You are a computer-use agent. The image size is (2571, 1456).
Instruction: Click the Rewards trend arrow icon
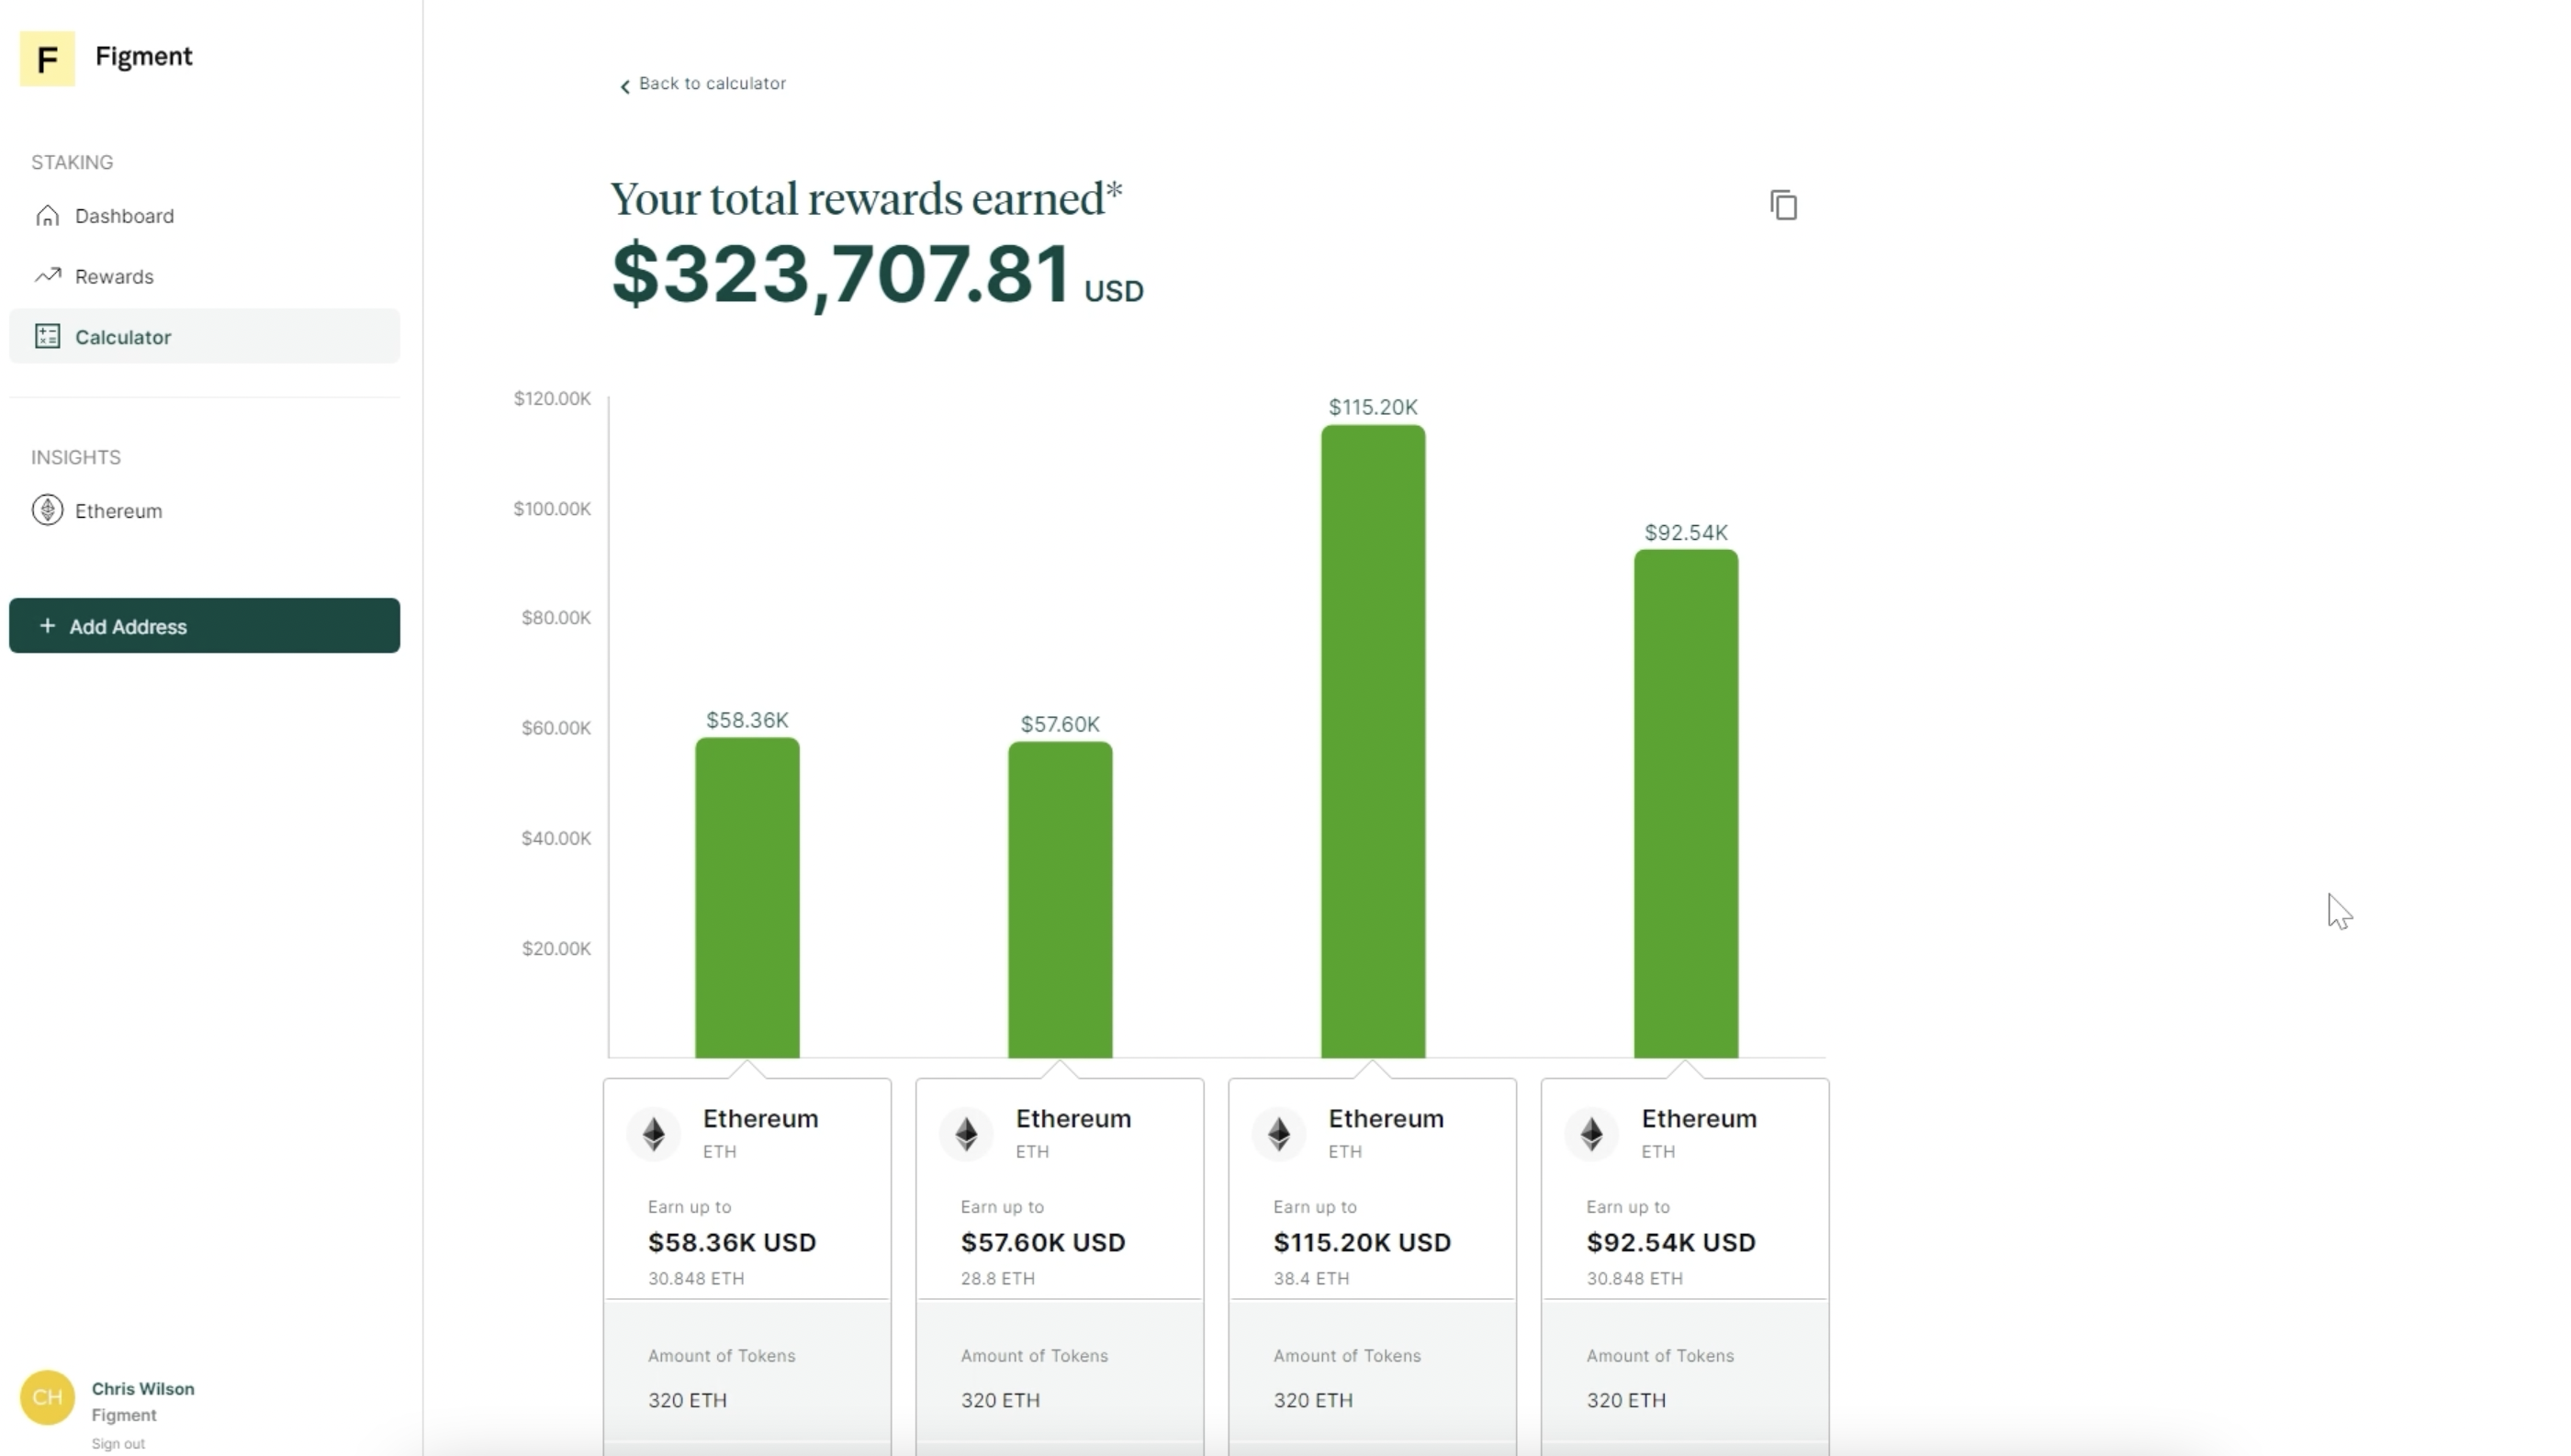click(x=47, y=275)
